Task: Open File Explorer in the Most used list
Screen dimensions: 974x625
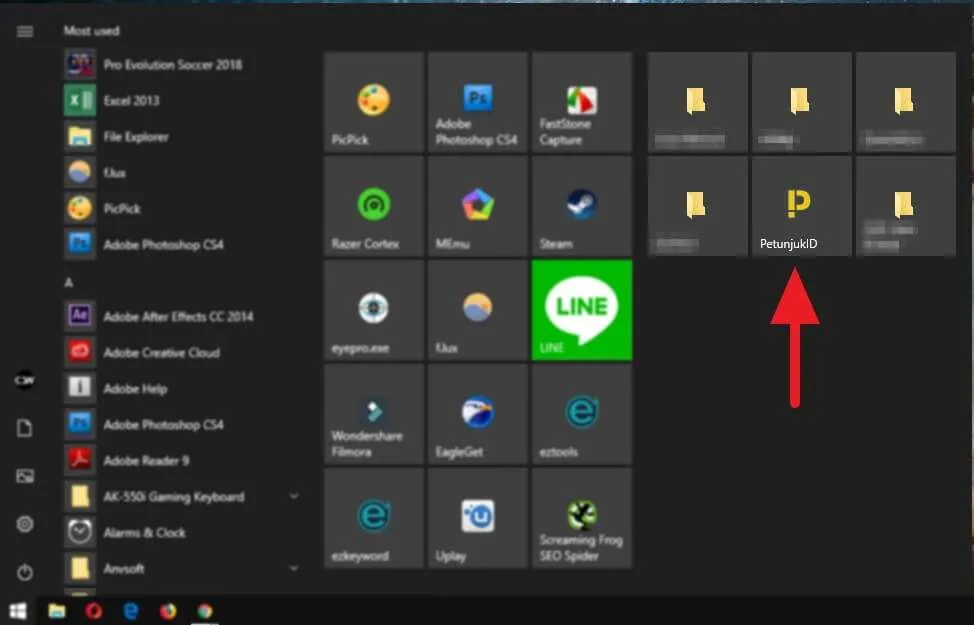Action: click(180, 137)
